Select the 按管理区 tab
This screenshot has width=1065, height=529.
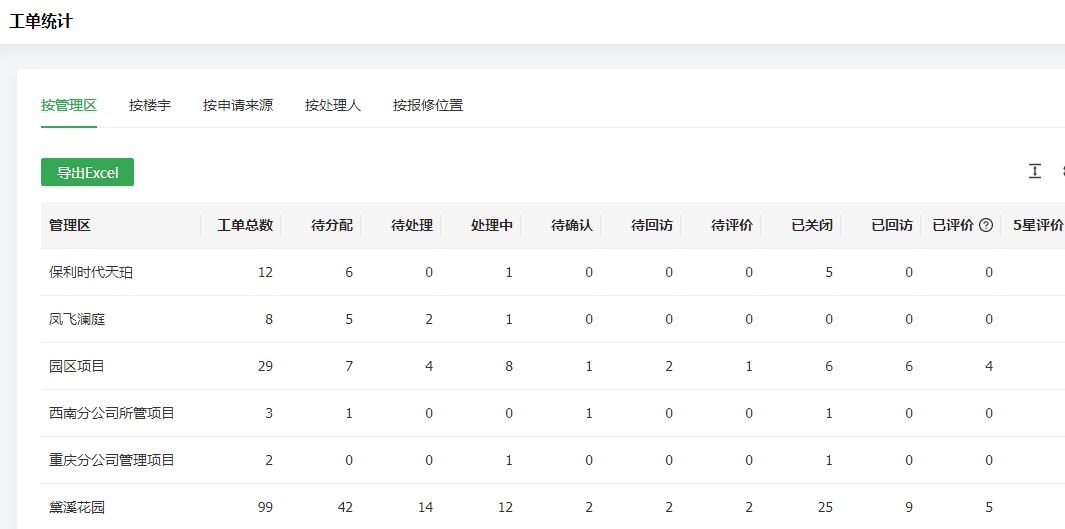pos(69,105)
